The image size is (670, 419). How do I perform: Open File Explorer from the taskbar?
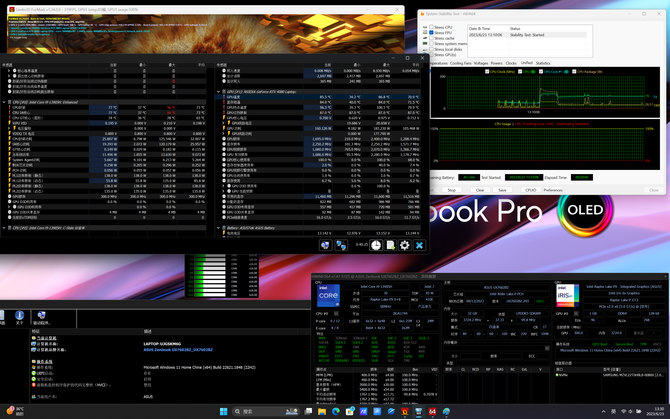[322, 411]
